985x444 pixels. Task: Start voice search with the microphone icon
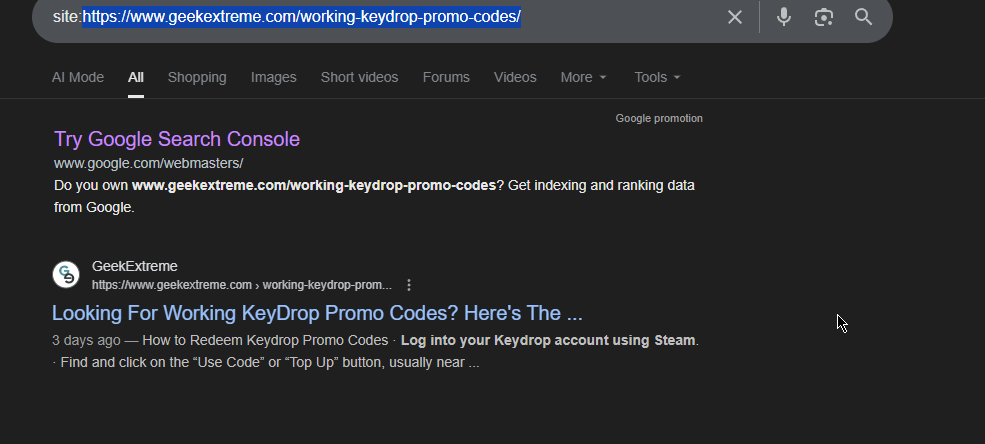(784, 17)
